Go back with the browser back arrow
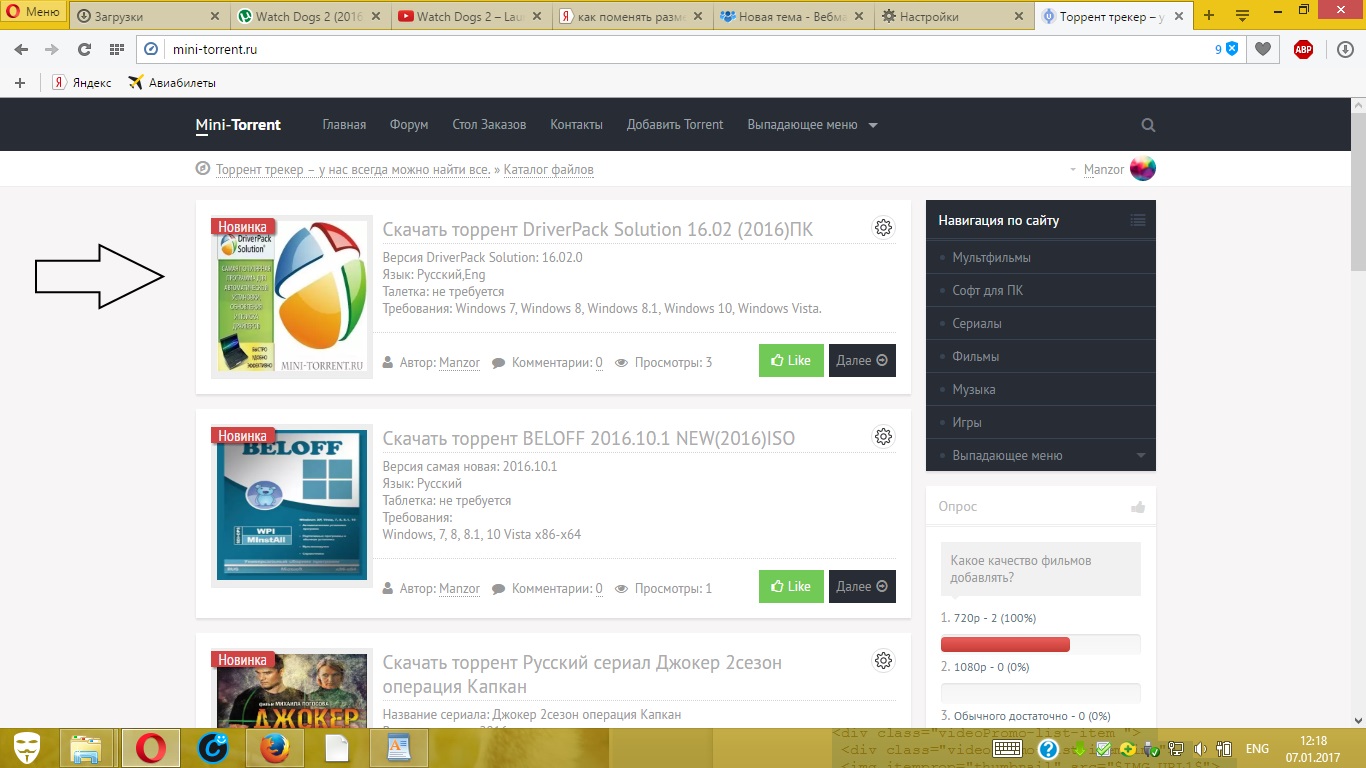This screenshot has width=1366, height=768. (21, 49)
